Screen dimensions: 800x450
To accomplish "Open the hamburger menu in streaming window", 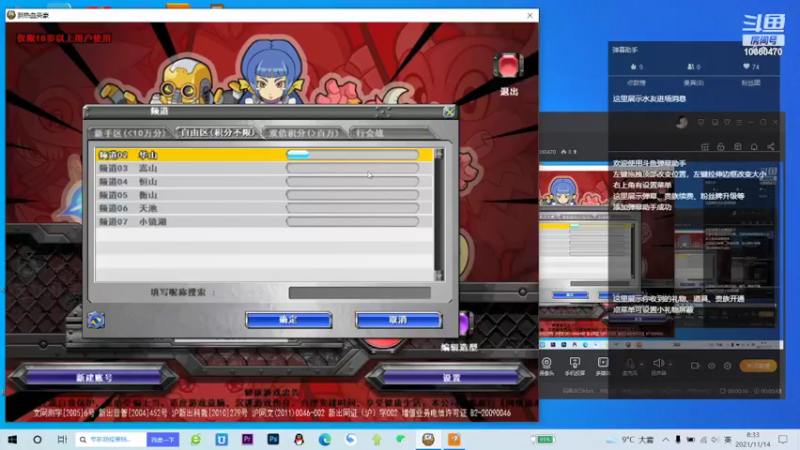I will (739, 122).
